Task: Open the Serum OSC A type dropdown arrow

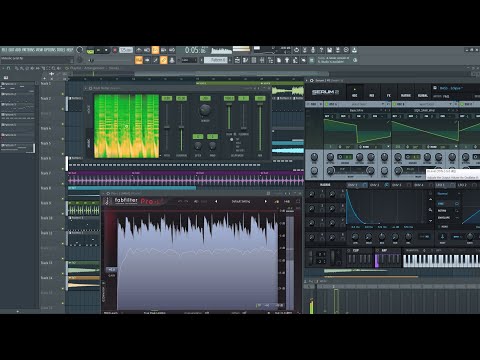Action: [x=382, y=104]
